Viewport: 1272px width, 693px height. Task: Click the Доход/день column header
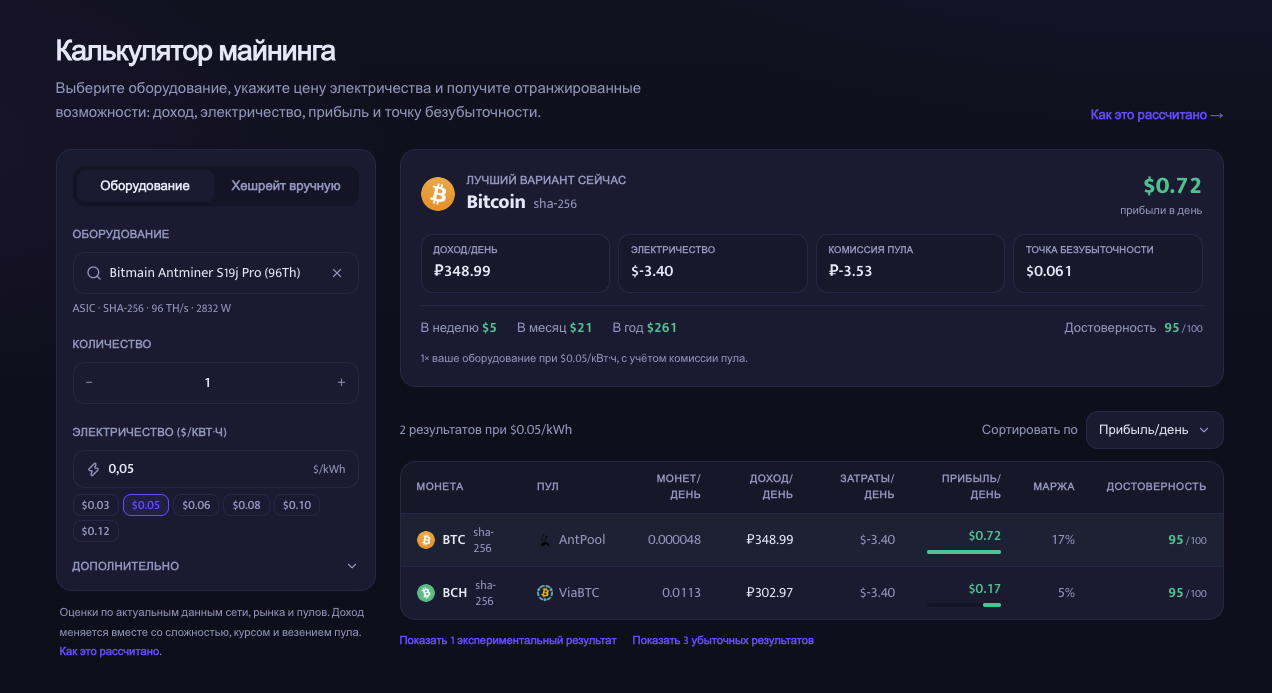(770, 487)
